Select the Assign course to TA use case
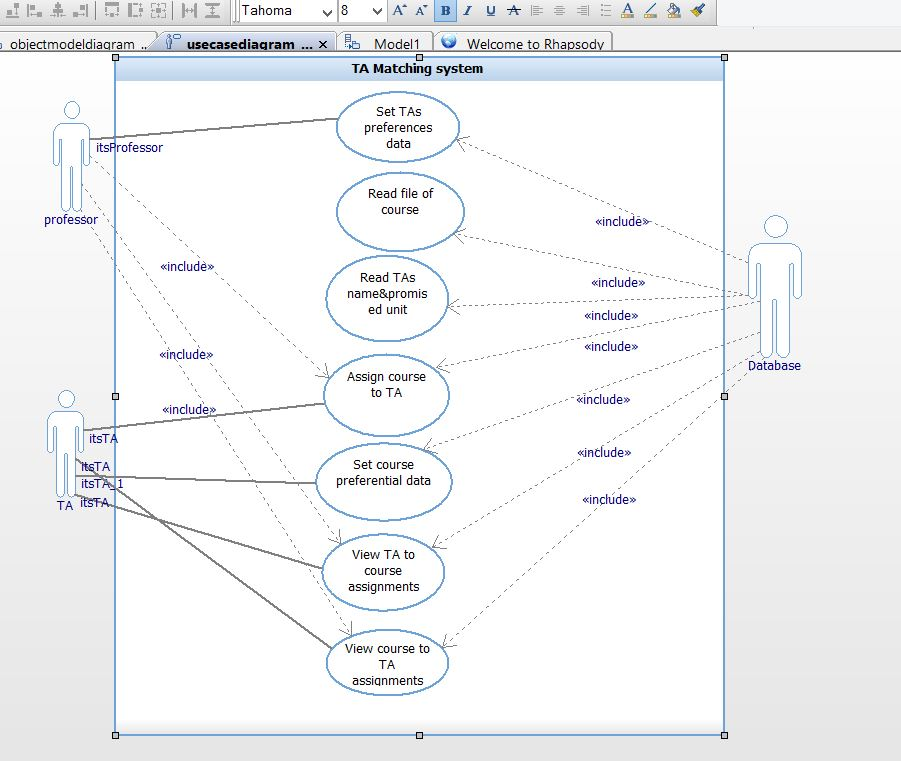This screenshot has height=761, width=901. tap(386, 393)
